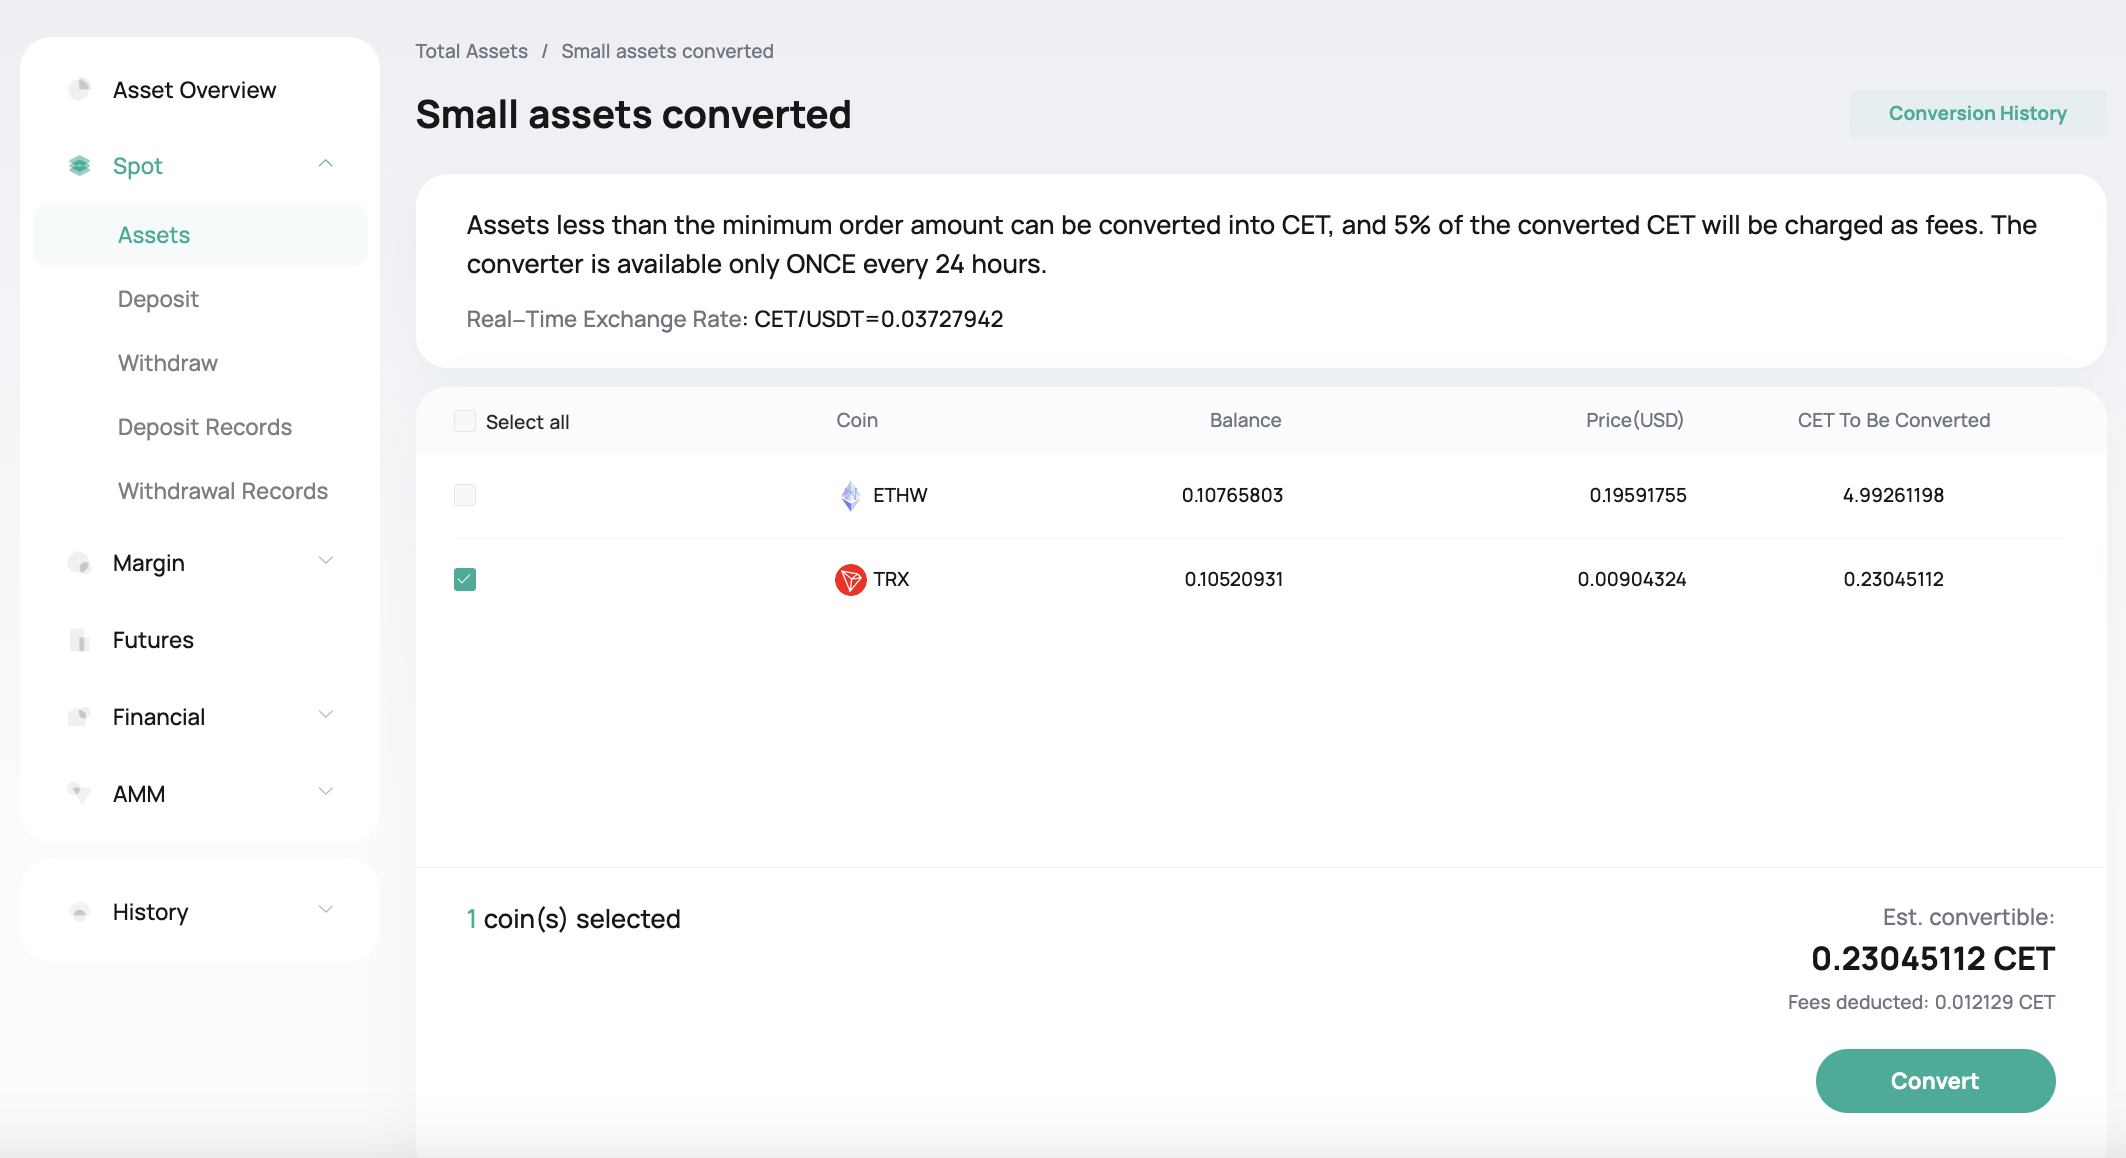Click ETHW converted value 4.99261198
The width and height of the screenshot is (2126, 1158).
[x=1893, y=495]
